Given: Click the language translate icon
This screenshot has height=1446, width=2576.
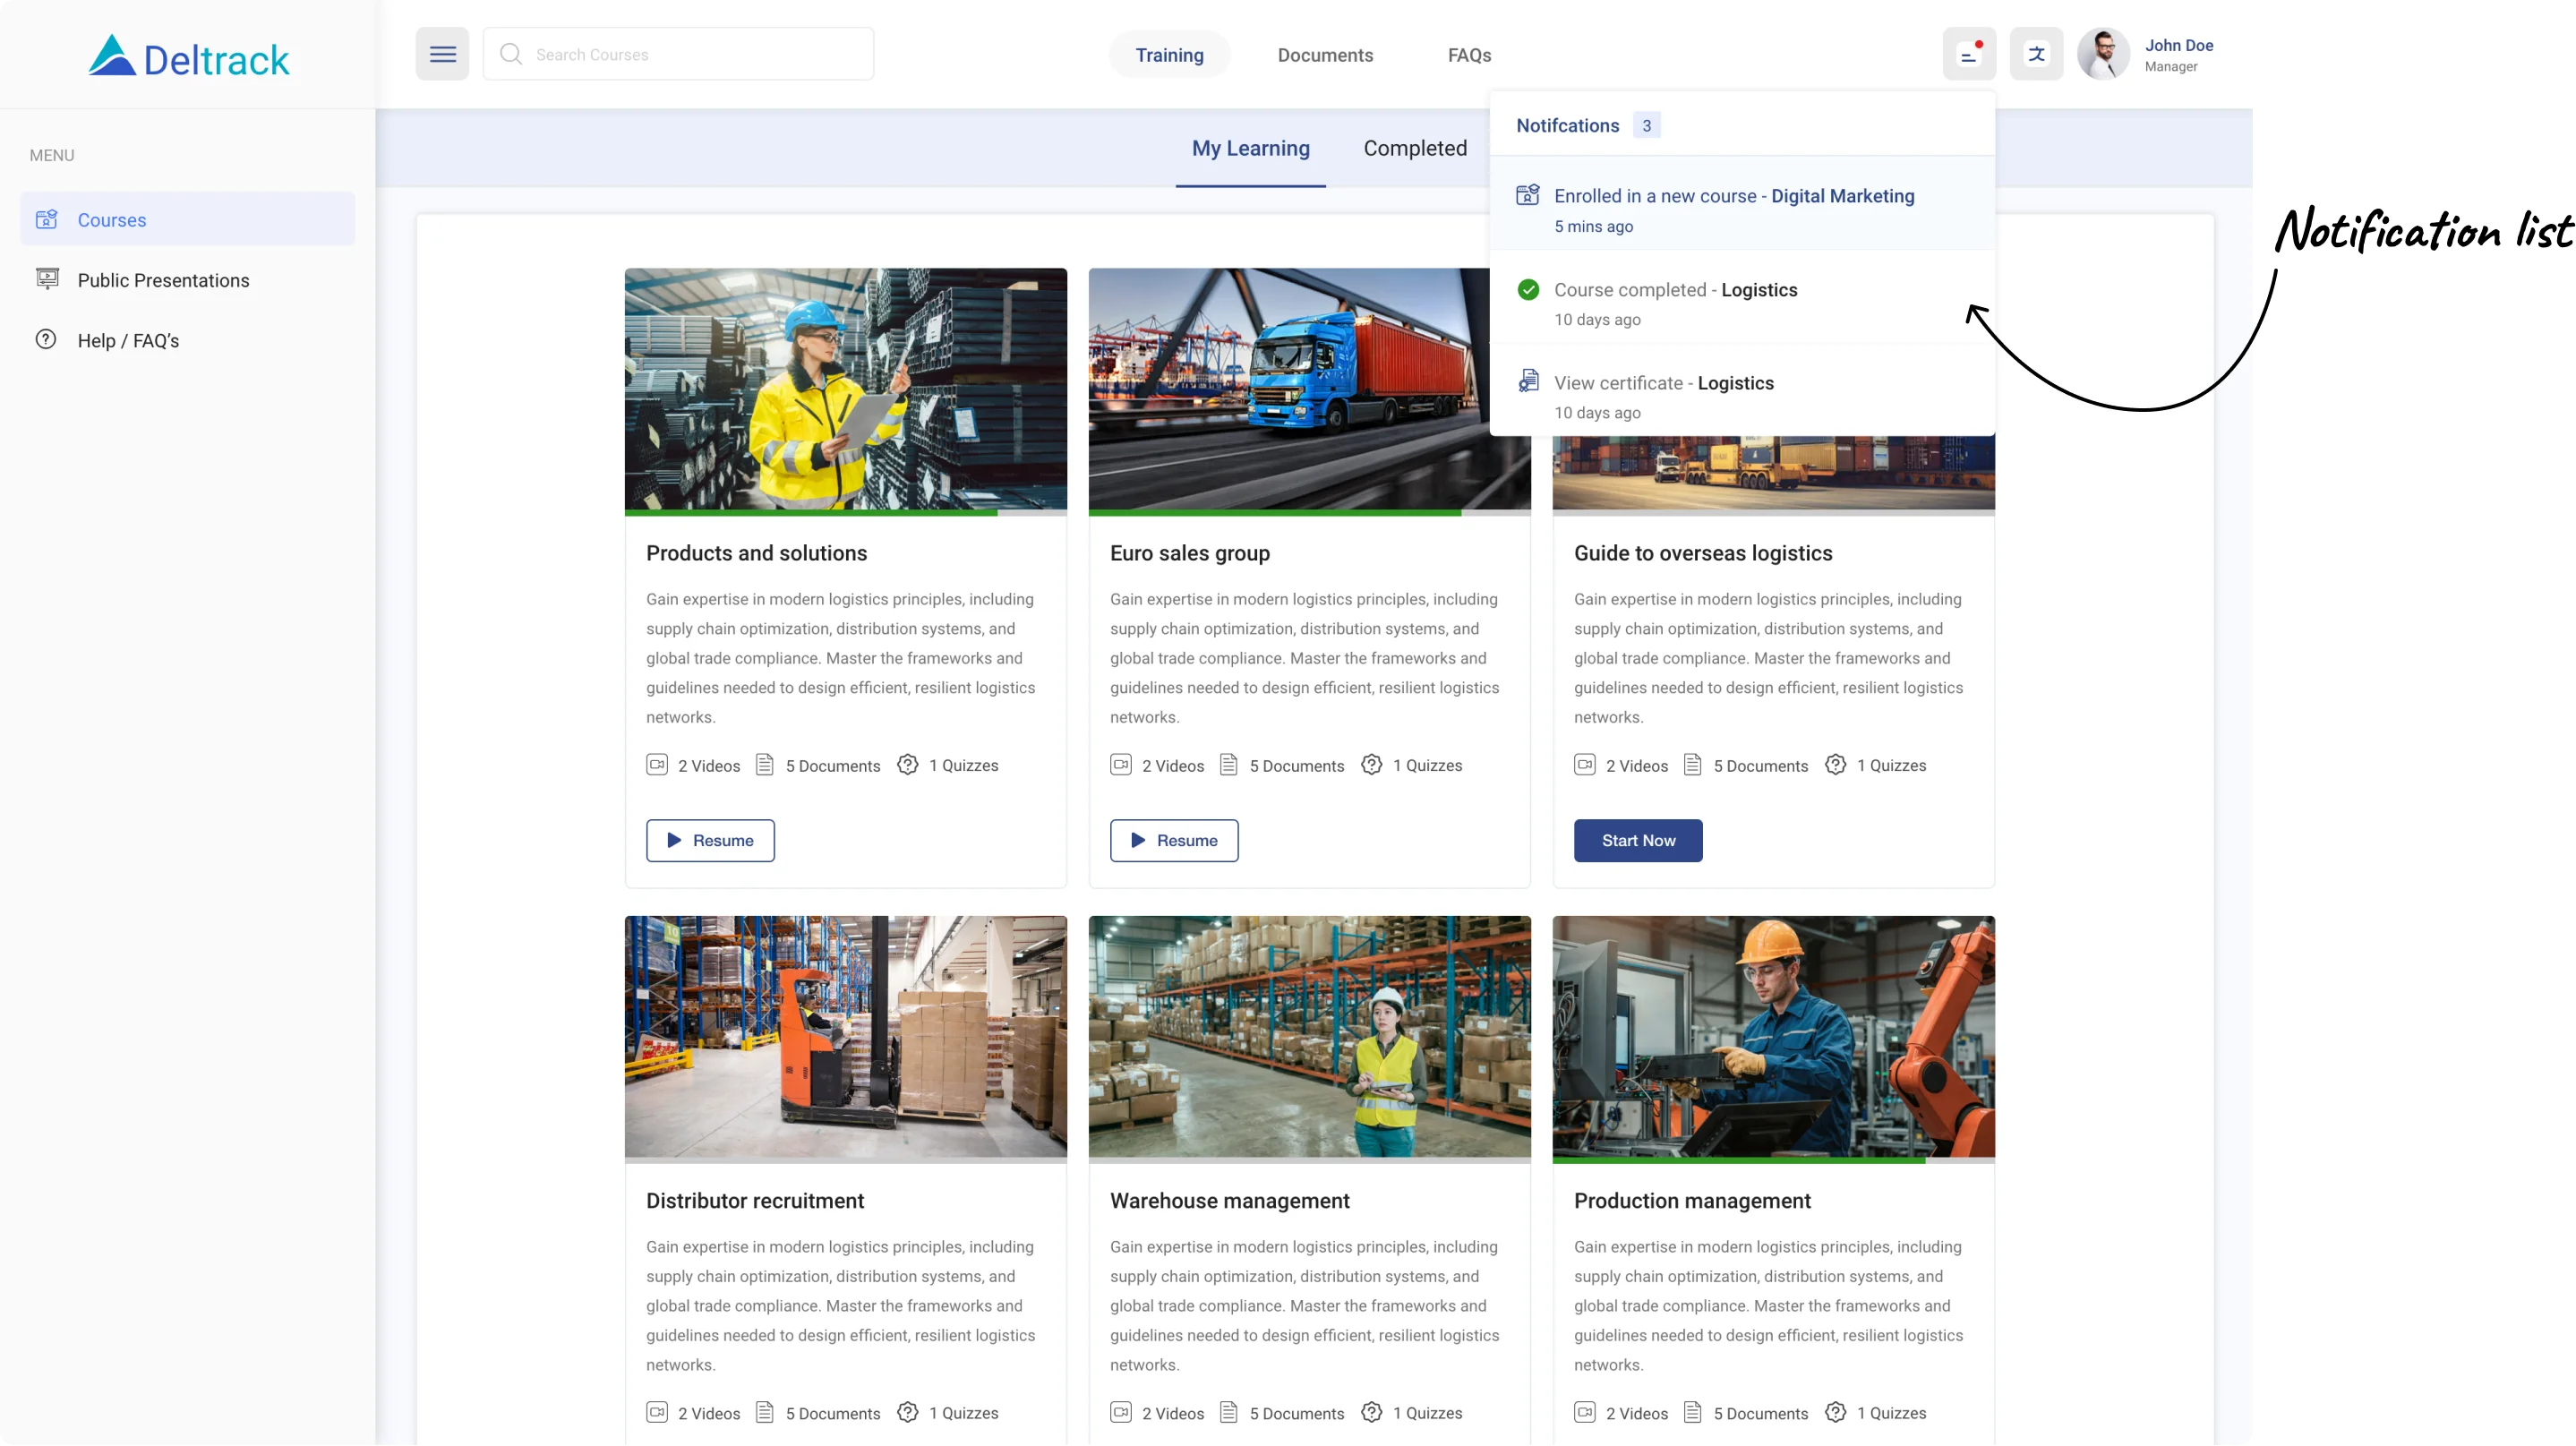Looking at the screenshot, I should (2036, 54).
